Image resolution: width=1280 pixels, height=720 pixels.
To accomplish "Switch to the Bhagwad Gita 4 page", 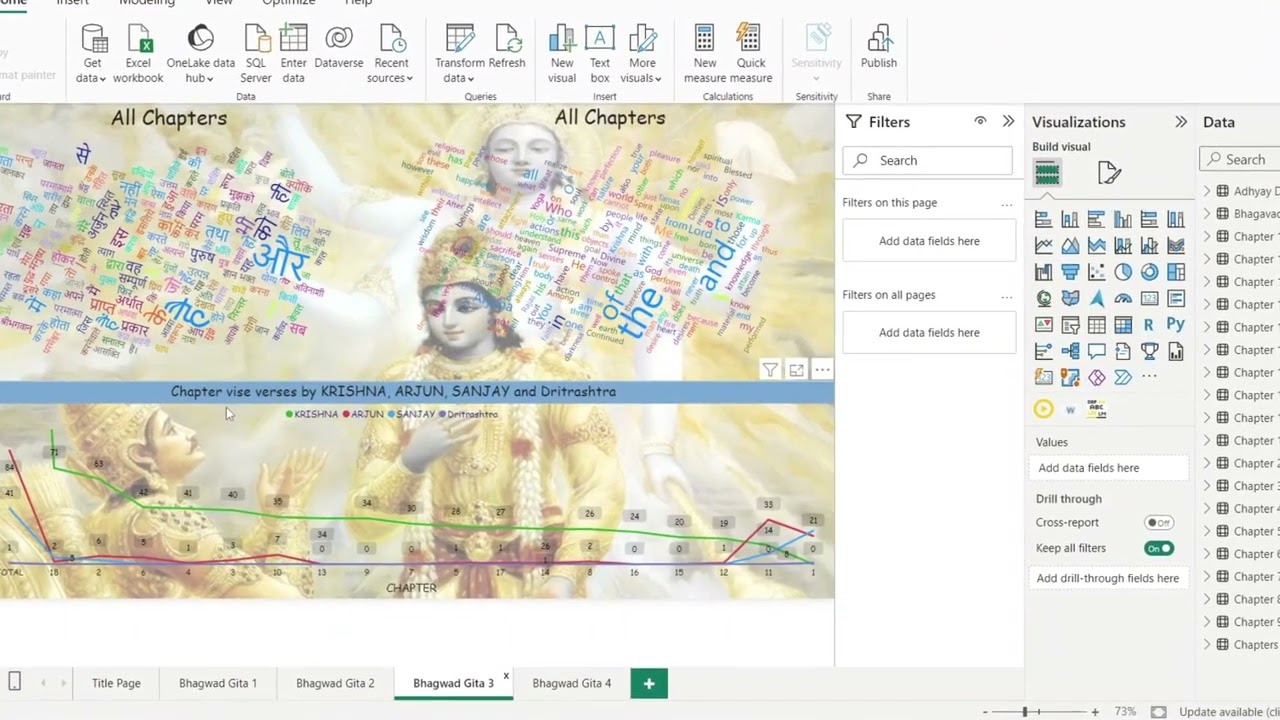I will point(571,683).
